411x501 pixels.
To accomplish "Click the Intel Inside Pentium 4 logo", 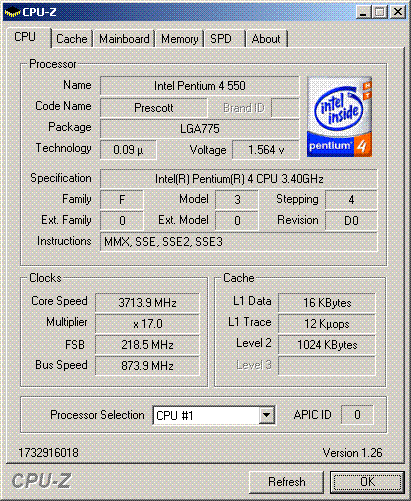I will point(339,116).
